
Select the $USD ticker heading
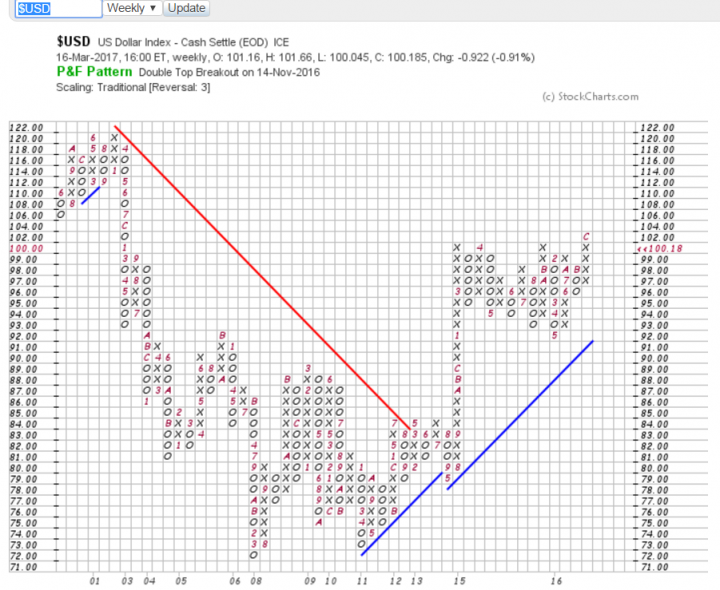pyautogui.click(x=73, y=42)
